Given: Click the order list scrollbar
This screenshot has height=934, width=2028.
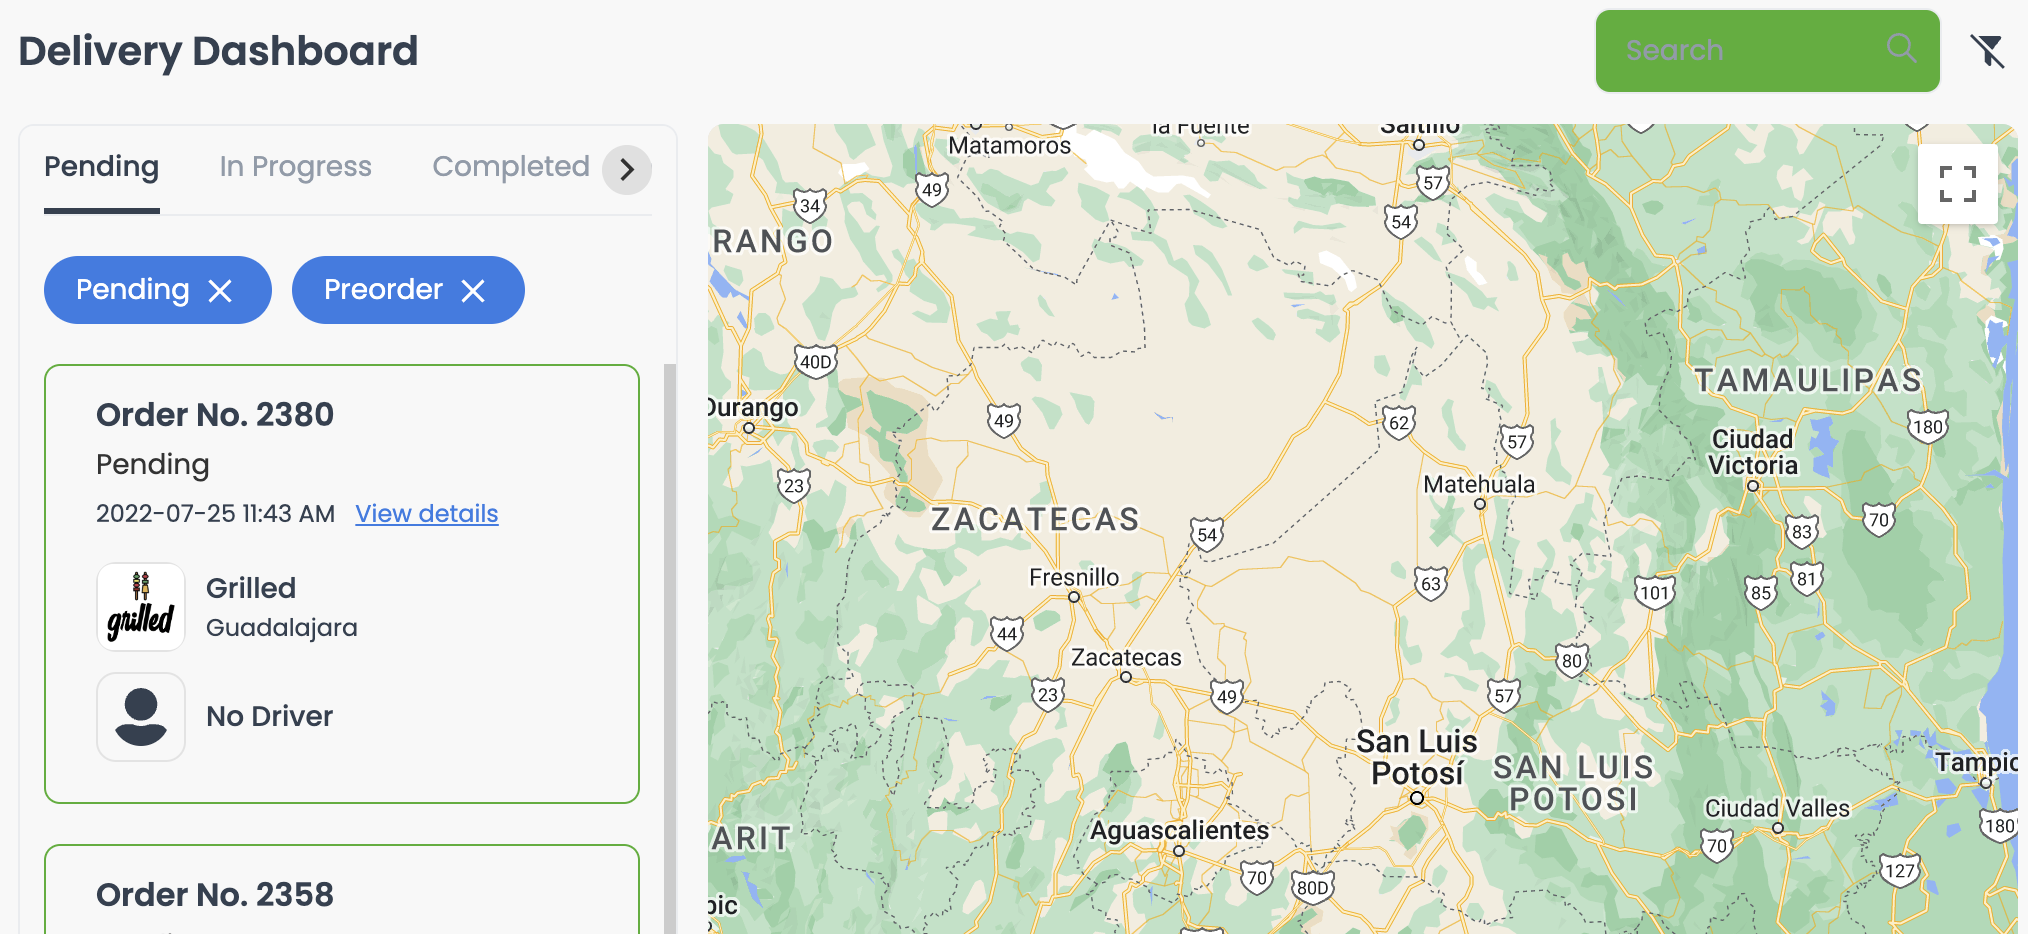Looking at the screenshot, I should tap(670, 648).
